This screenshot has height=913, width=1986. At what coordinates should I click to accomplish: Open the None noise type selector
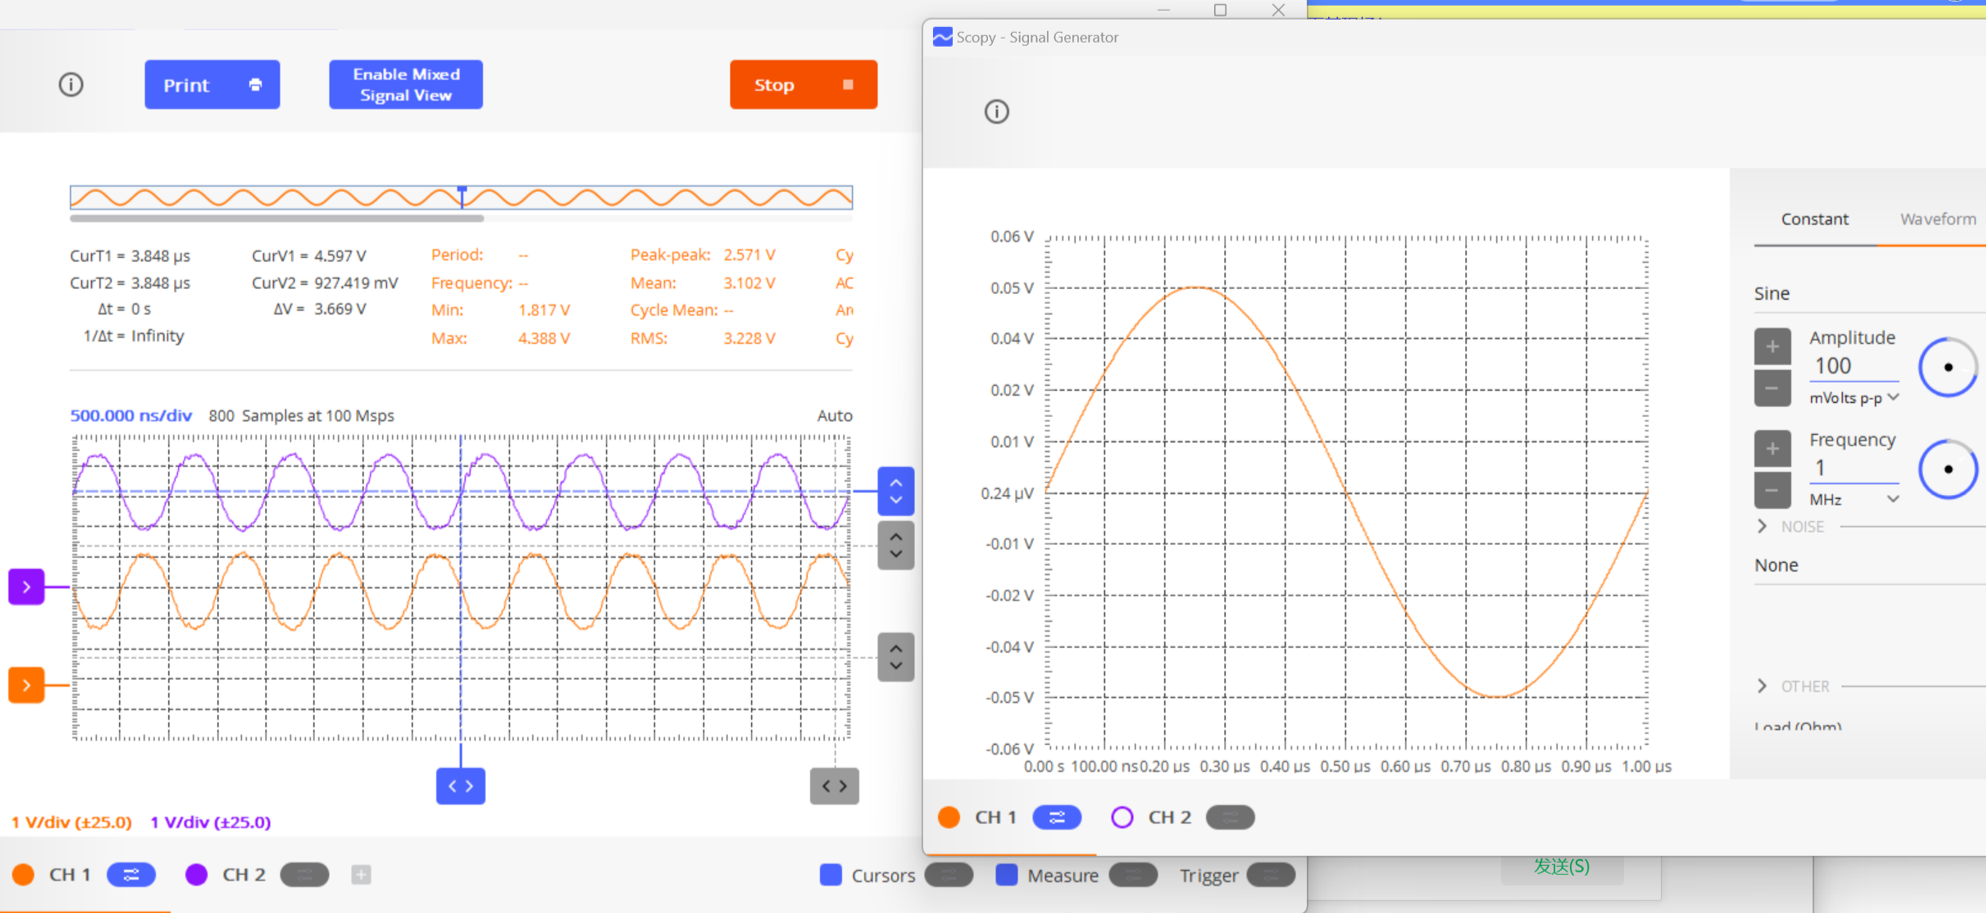pyautogui.click(x=1868, y=565)
